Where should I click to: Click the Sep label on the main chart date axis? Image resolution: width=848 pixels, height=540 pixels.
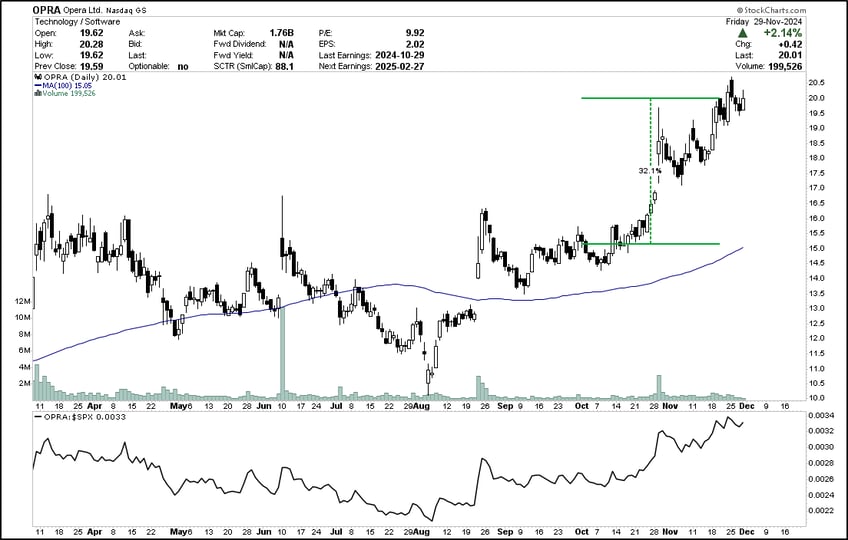(x=505, y=406)
